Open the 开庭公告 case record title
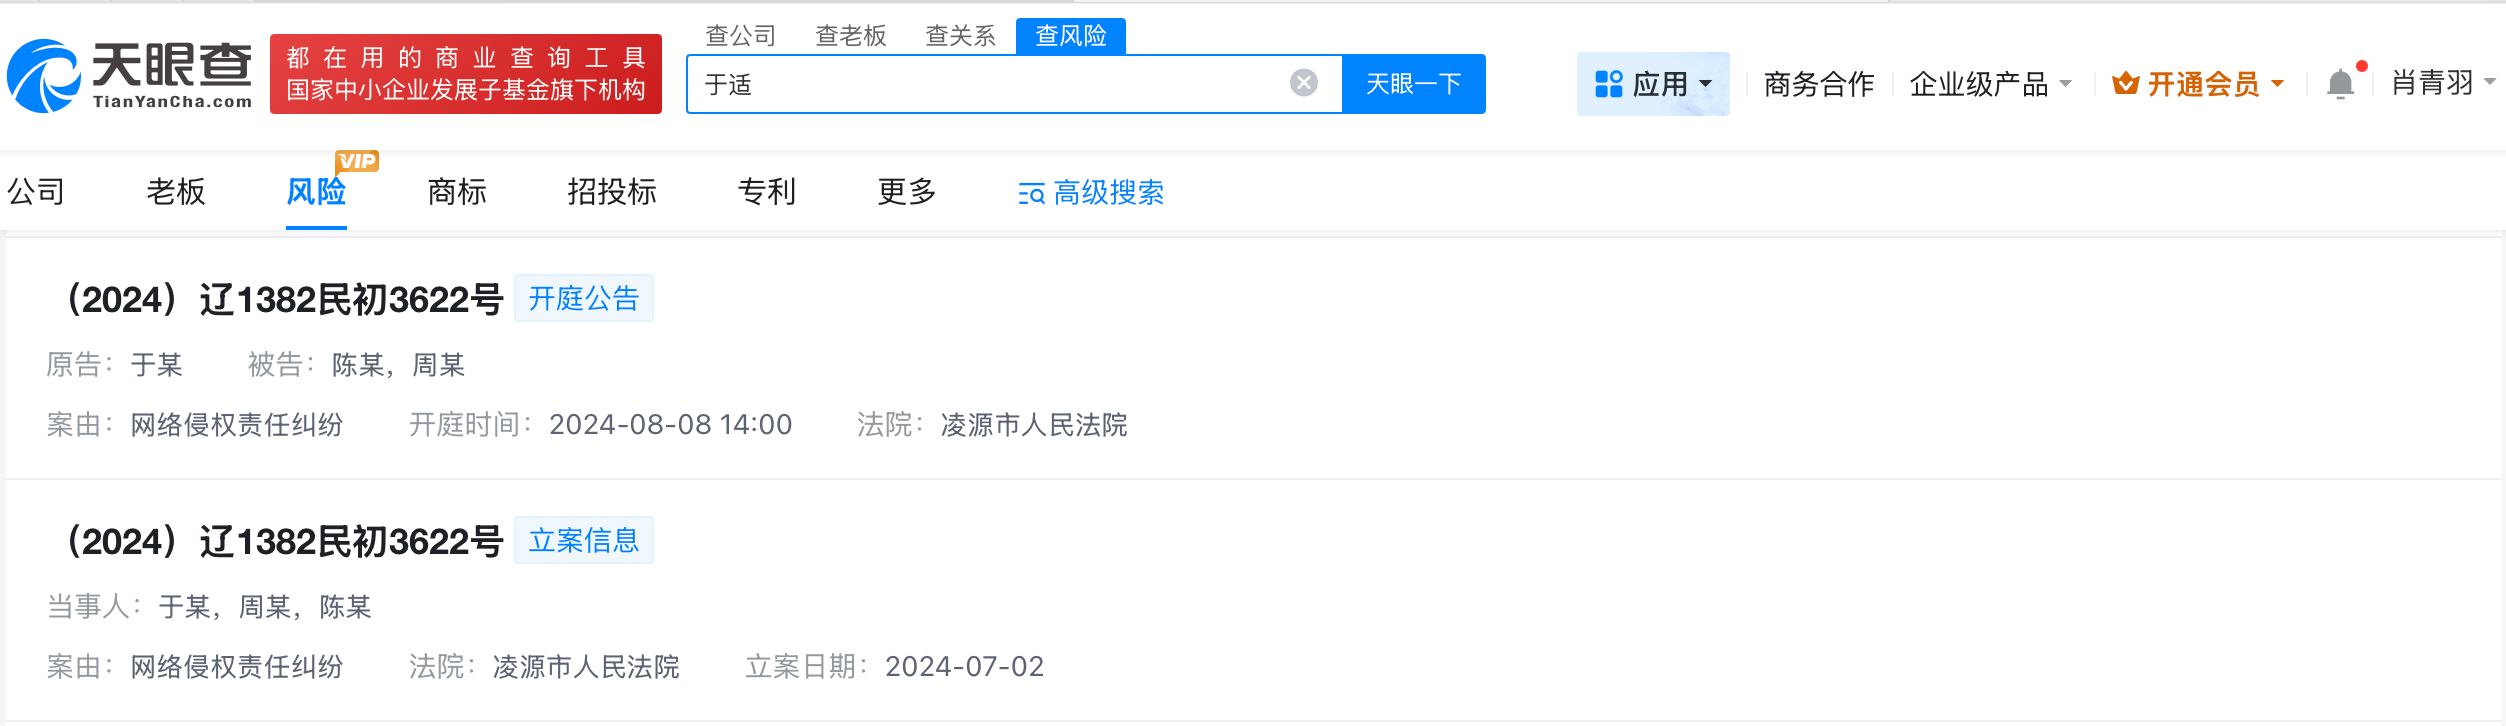This screenshot has height=726, width=2506. (282, 299)
